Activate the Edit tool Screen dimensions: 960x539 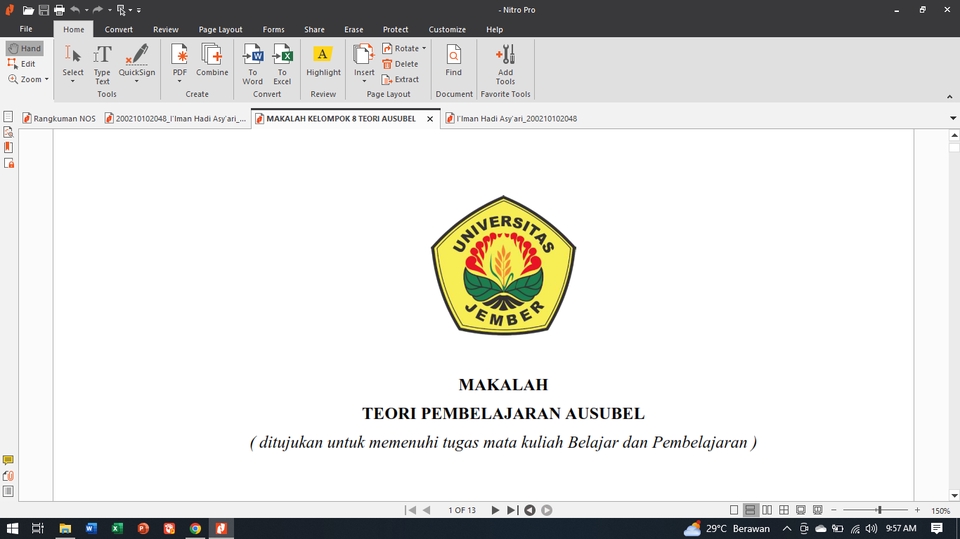[22, 64]
